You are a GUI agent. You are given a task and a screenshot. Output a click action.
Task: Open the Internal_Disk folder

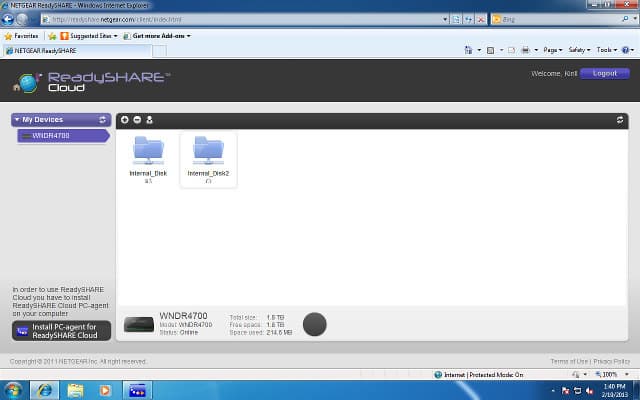(x=148, y=159)
